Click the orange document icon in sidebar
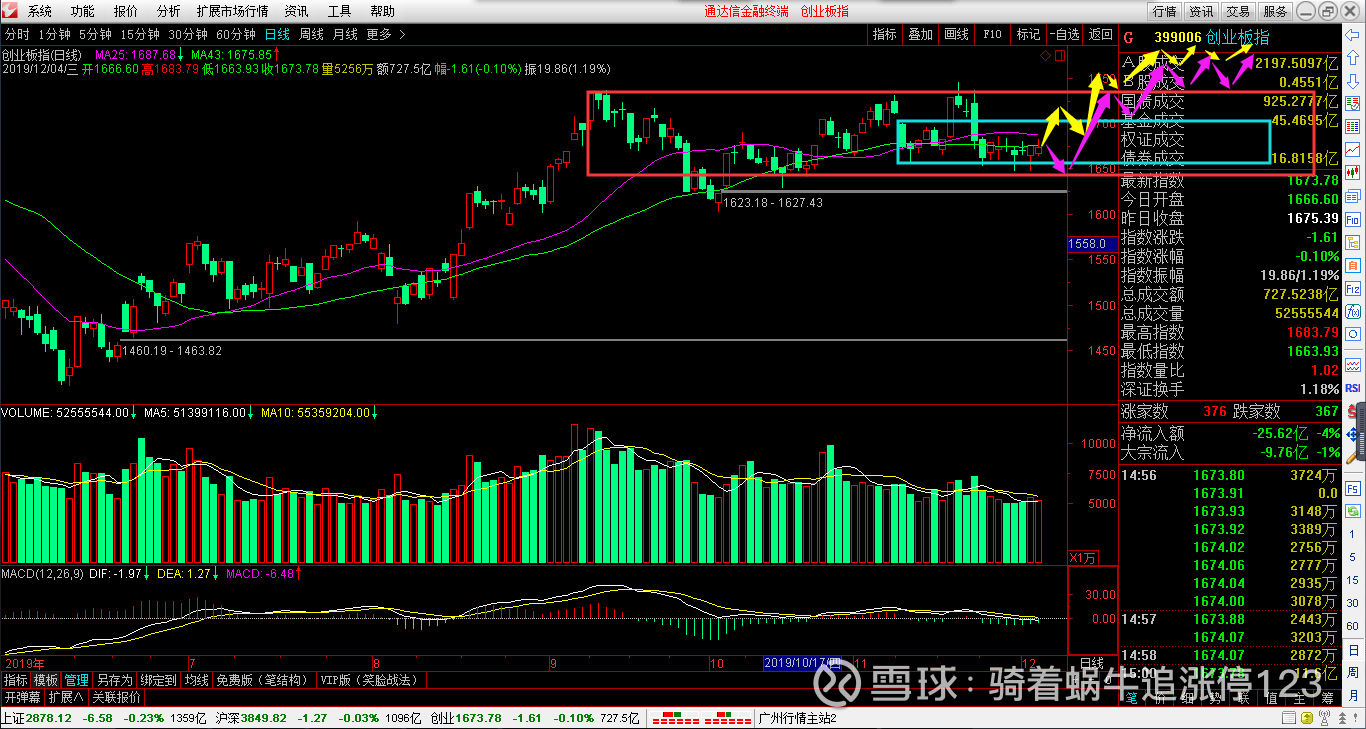 (1353, 264)
